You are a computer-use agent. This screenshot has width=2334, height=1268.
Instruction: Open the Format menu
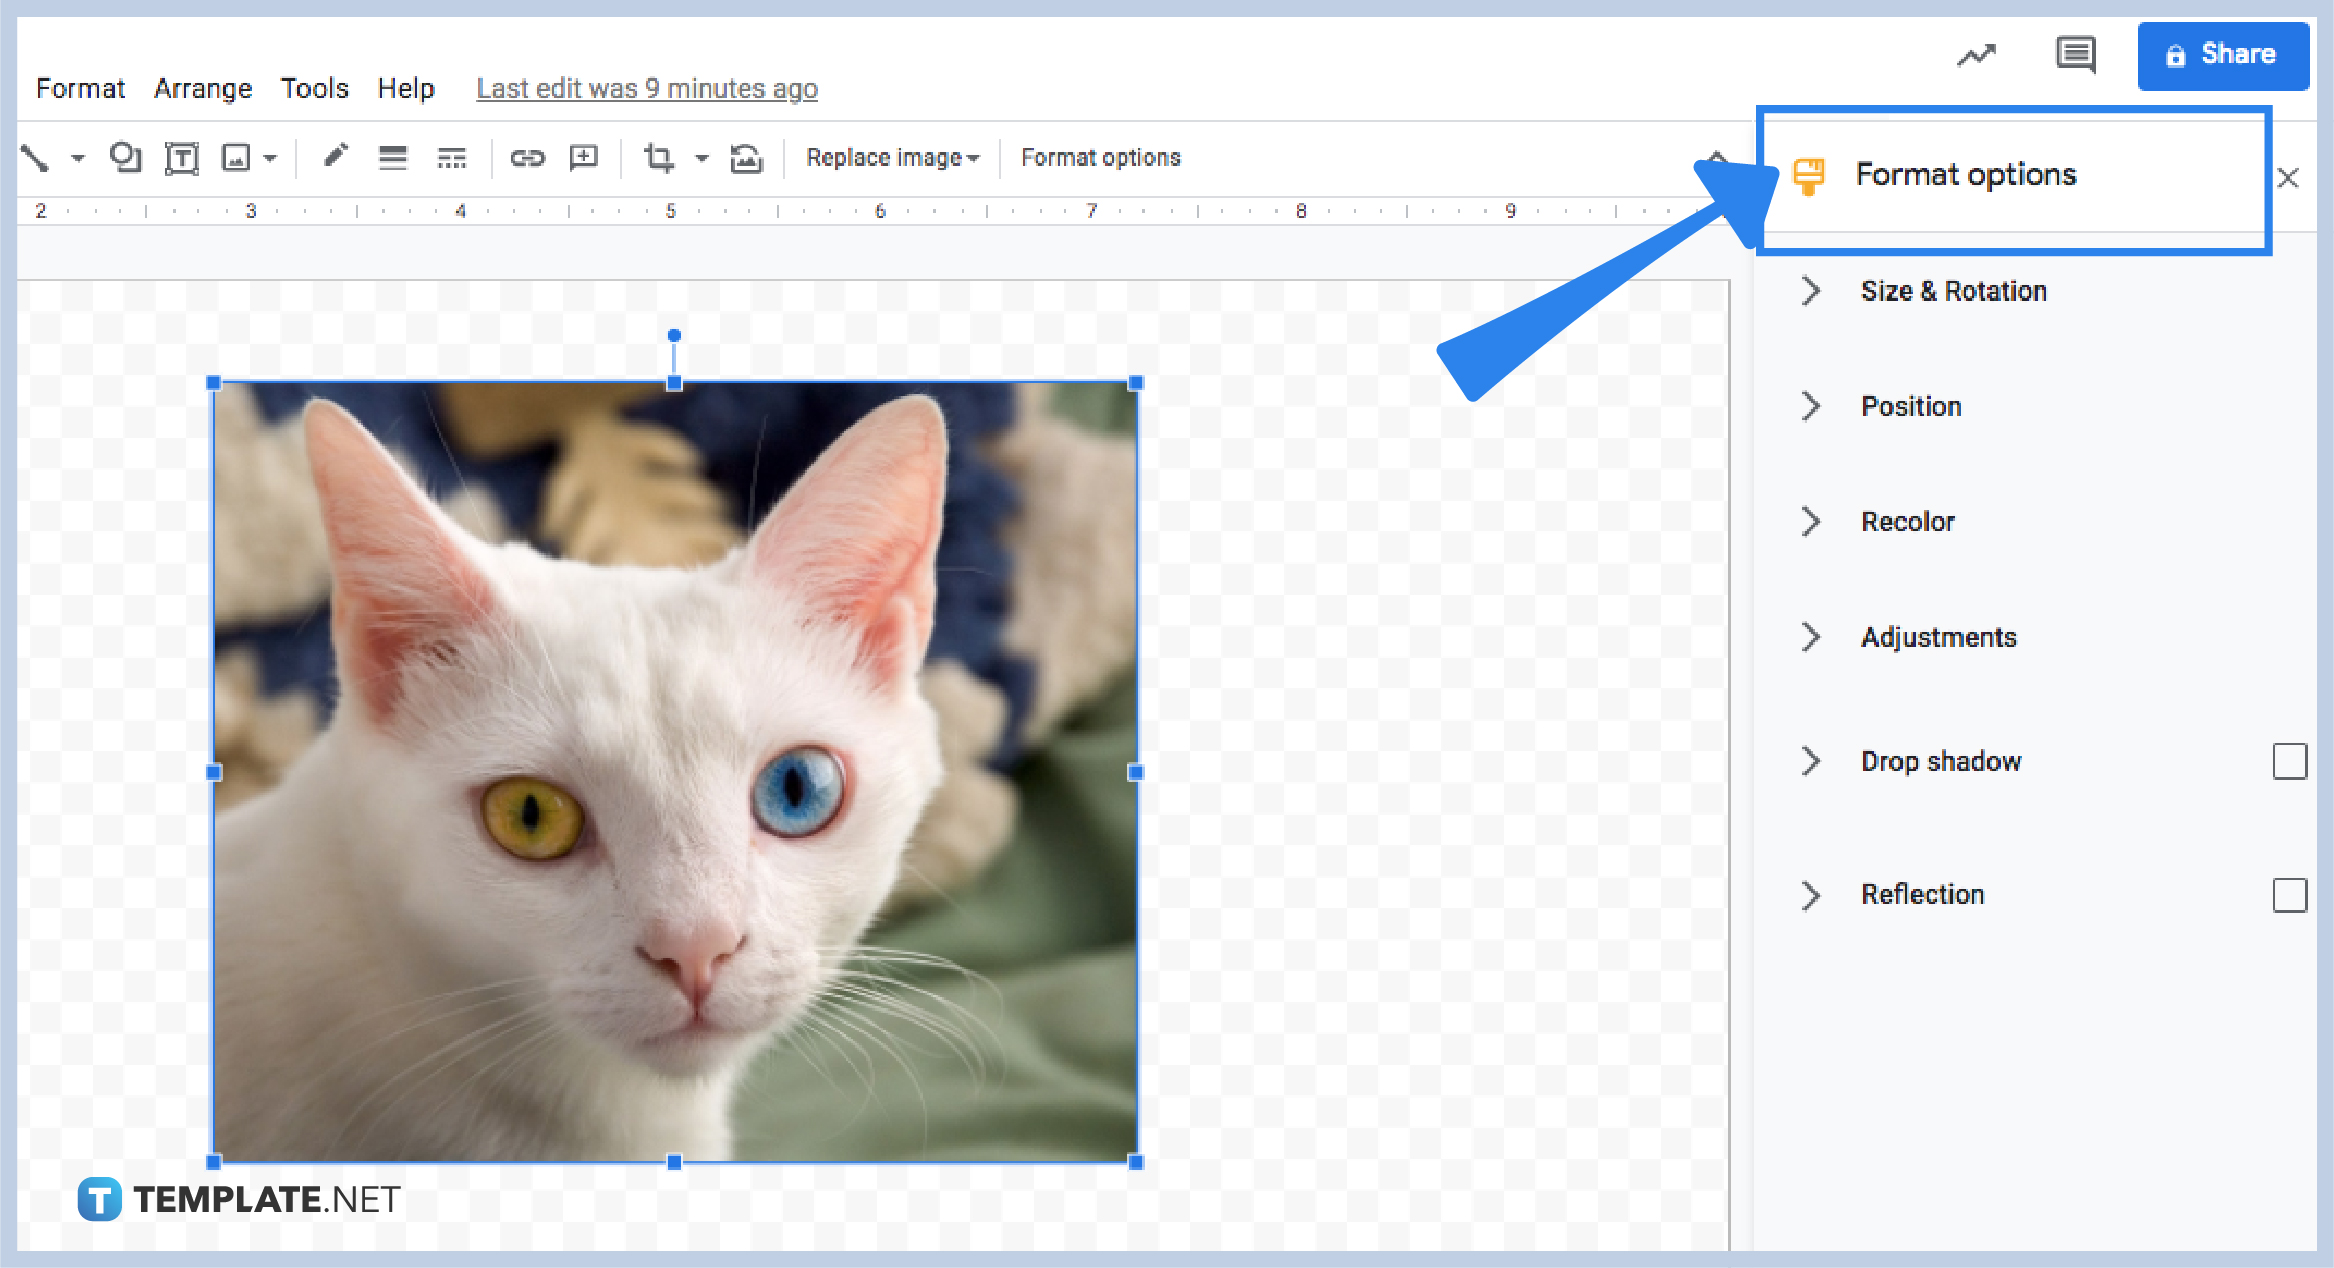(x=79, y=88)
